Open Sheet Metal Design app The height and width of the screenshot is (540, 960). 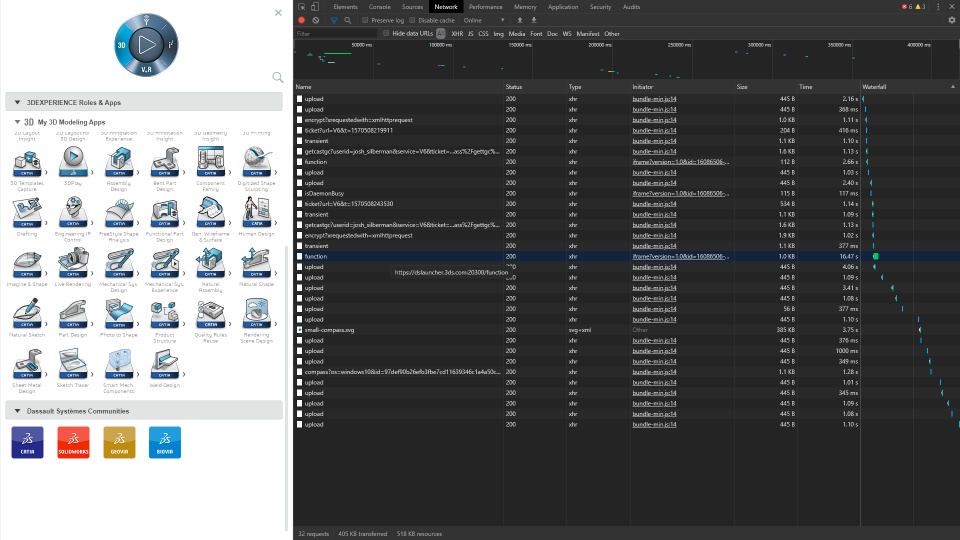coord(27,365)
